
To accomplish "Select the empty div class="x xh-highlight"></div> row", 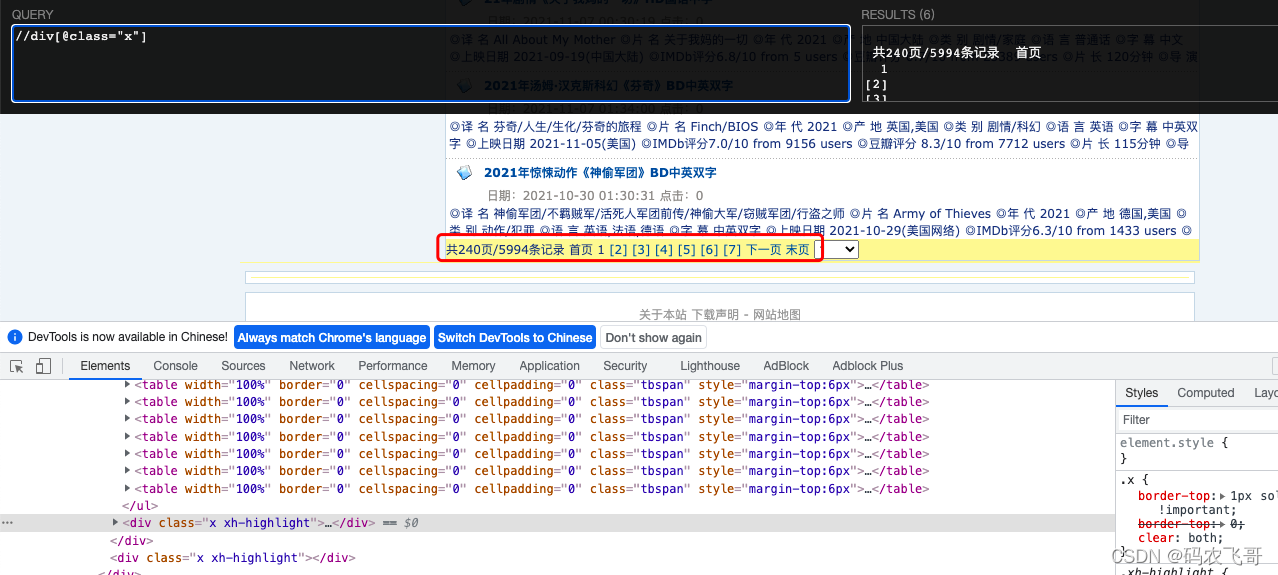I will [x=235, y=558].
